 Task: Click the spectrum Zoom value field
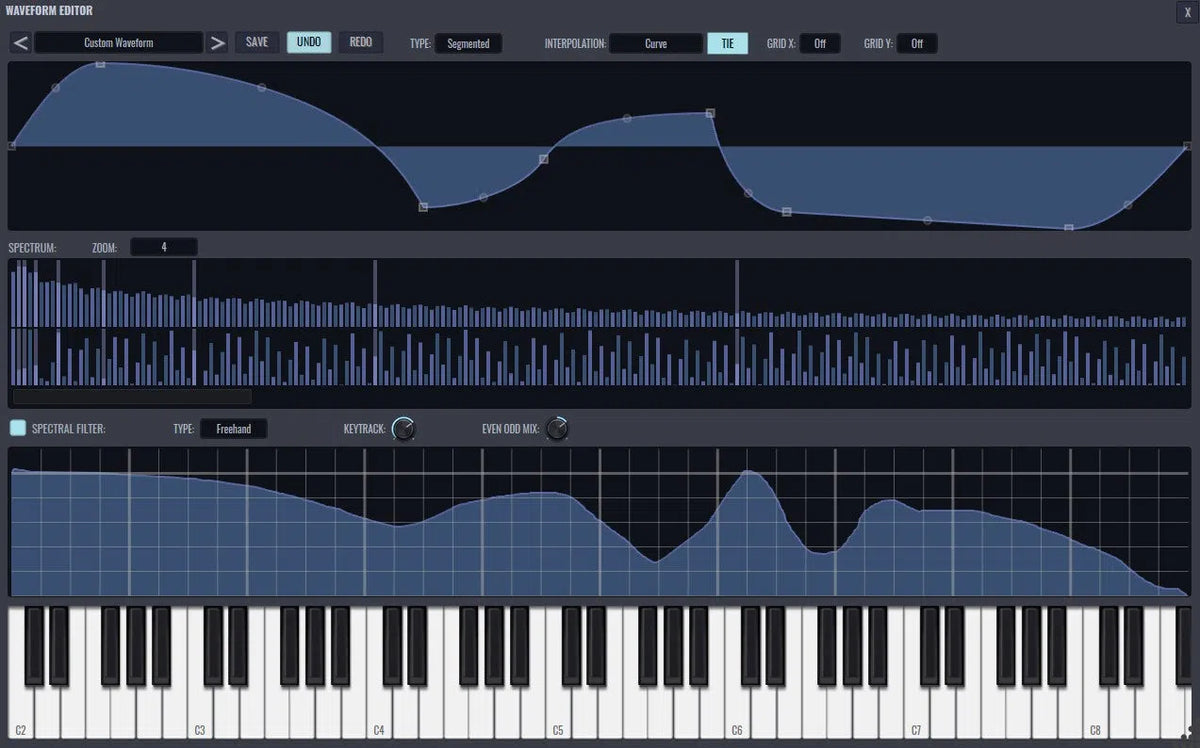coord(163,246)
